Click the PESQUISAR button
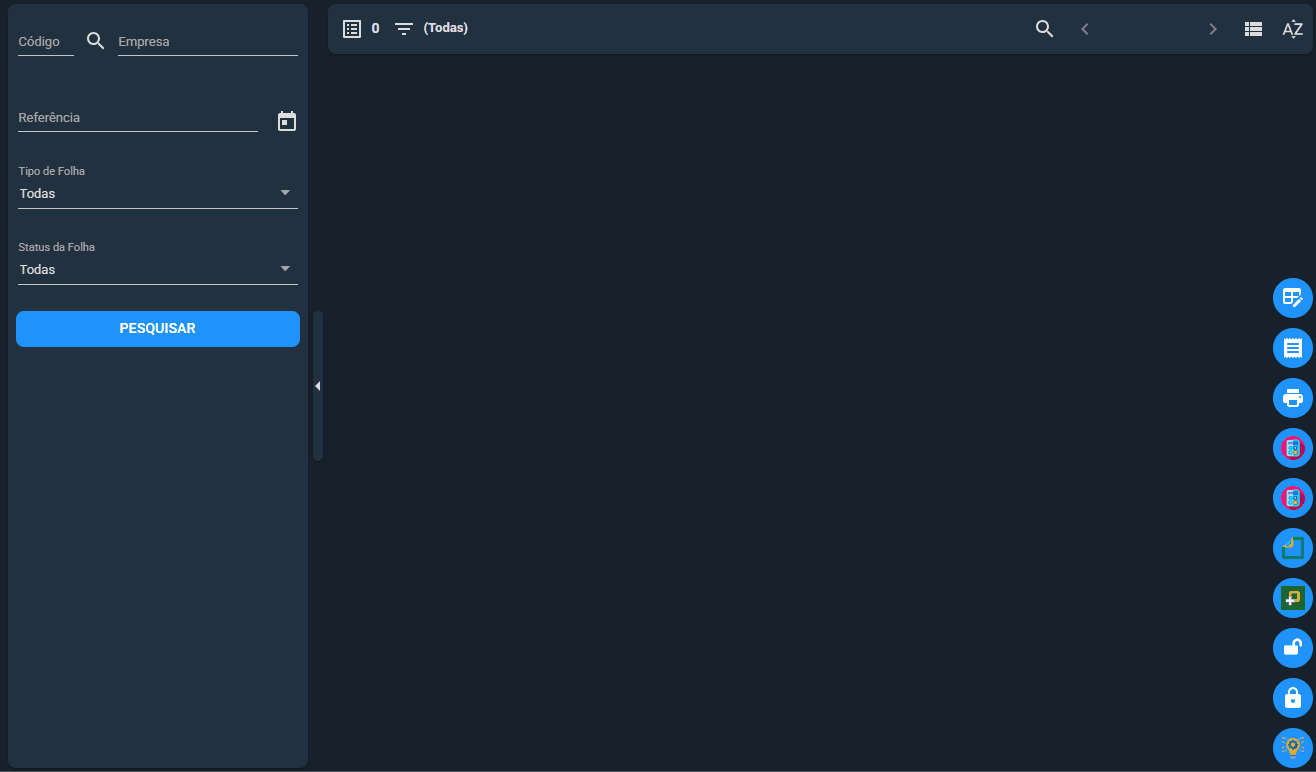This screenshot has height=772, width=1316. coord(158,329)
